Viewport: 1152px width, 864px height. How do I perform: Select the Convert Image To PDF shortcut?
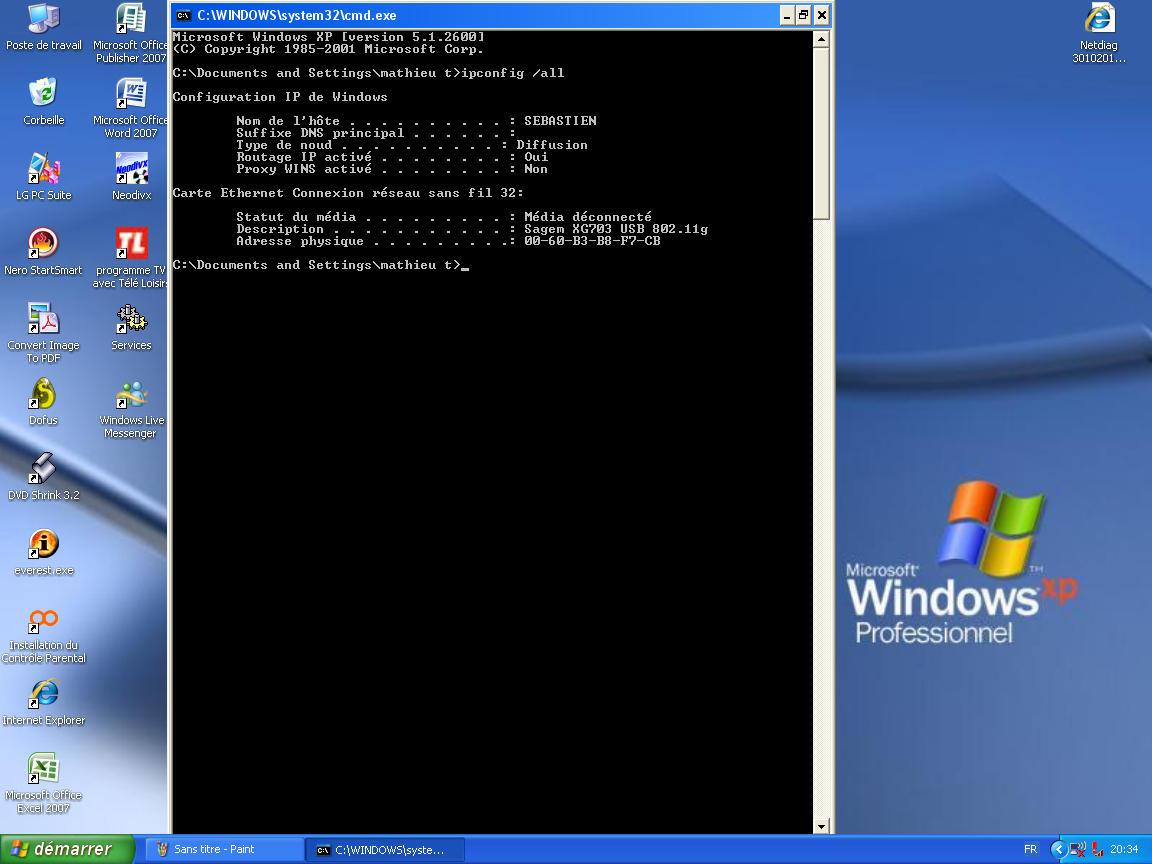coord(43,333)
